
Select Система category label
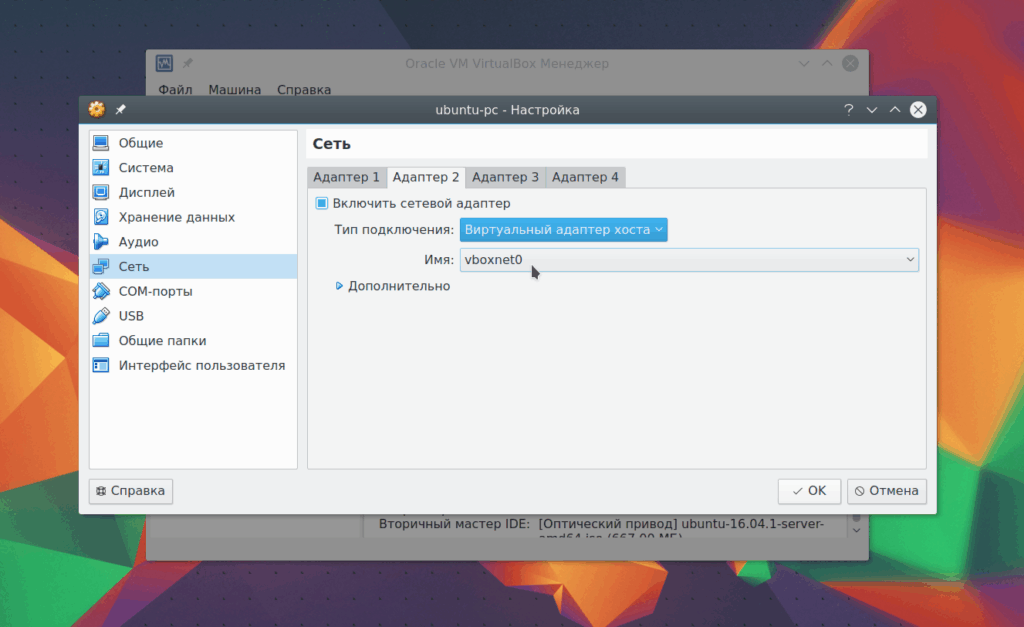pos(146,168)
